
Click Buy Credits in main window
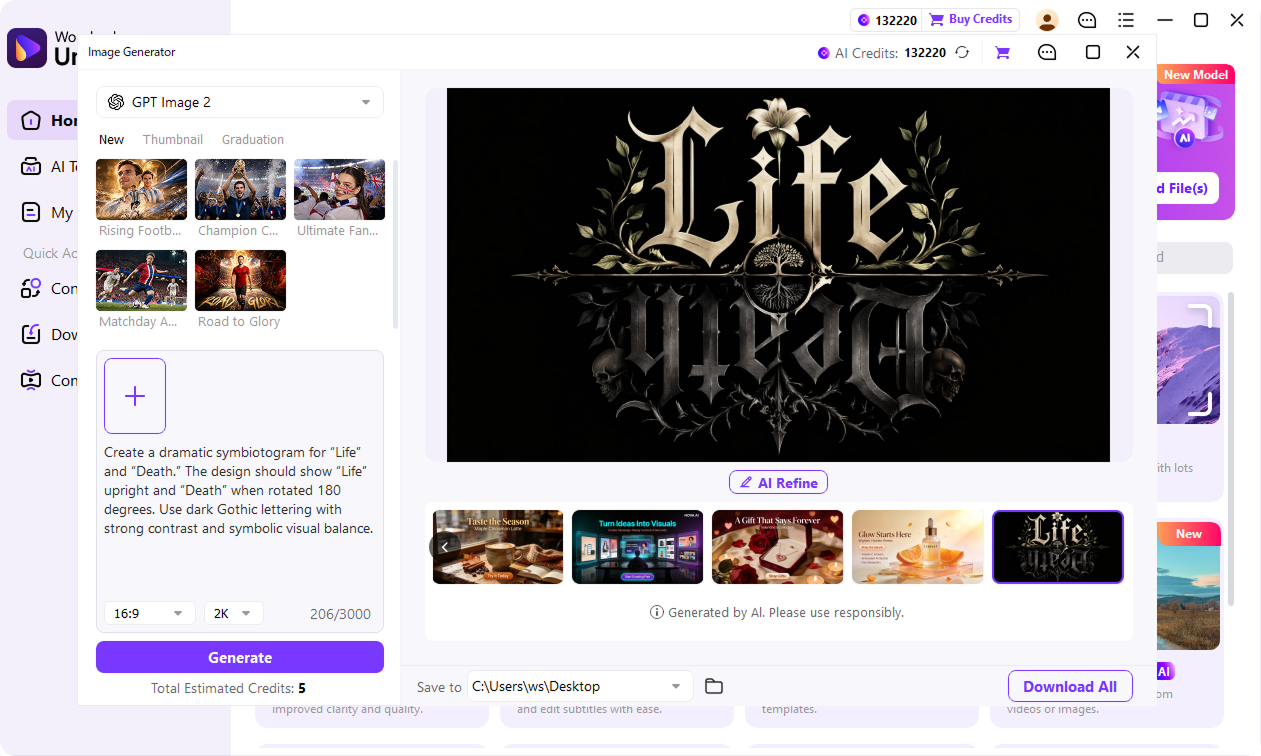pyautogui.click(x=970, y=19)
